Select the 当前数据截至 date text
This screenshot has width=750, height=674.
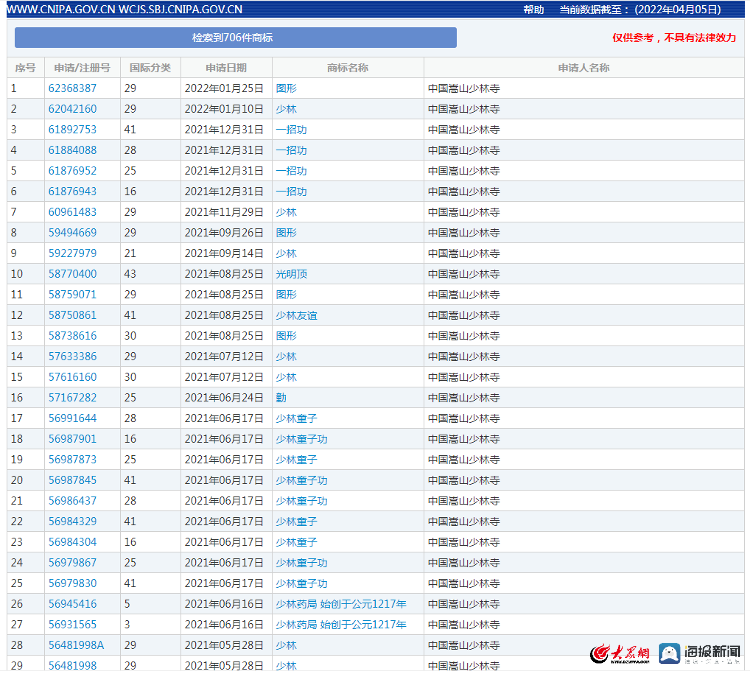point(640,10)
